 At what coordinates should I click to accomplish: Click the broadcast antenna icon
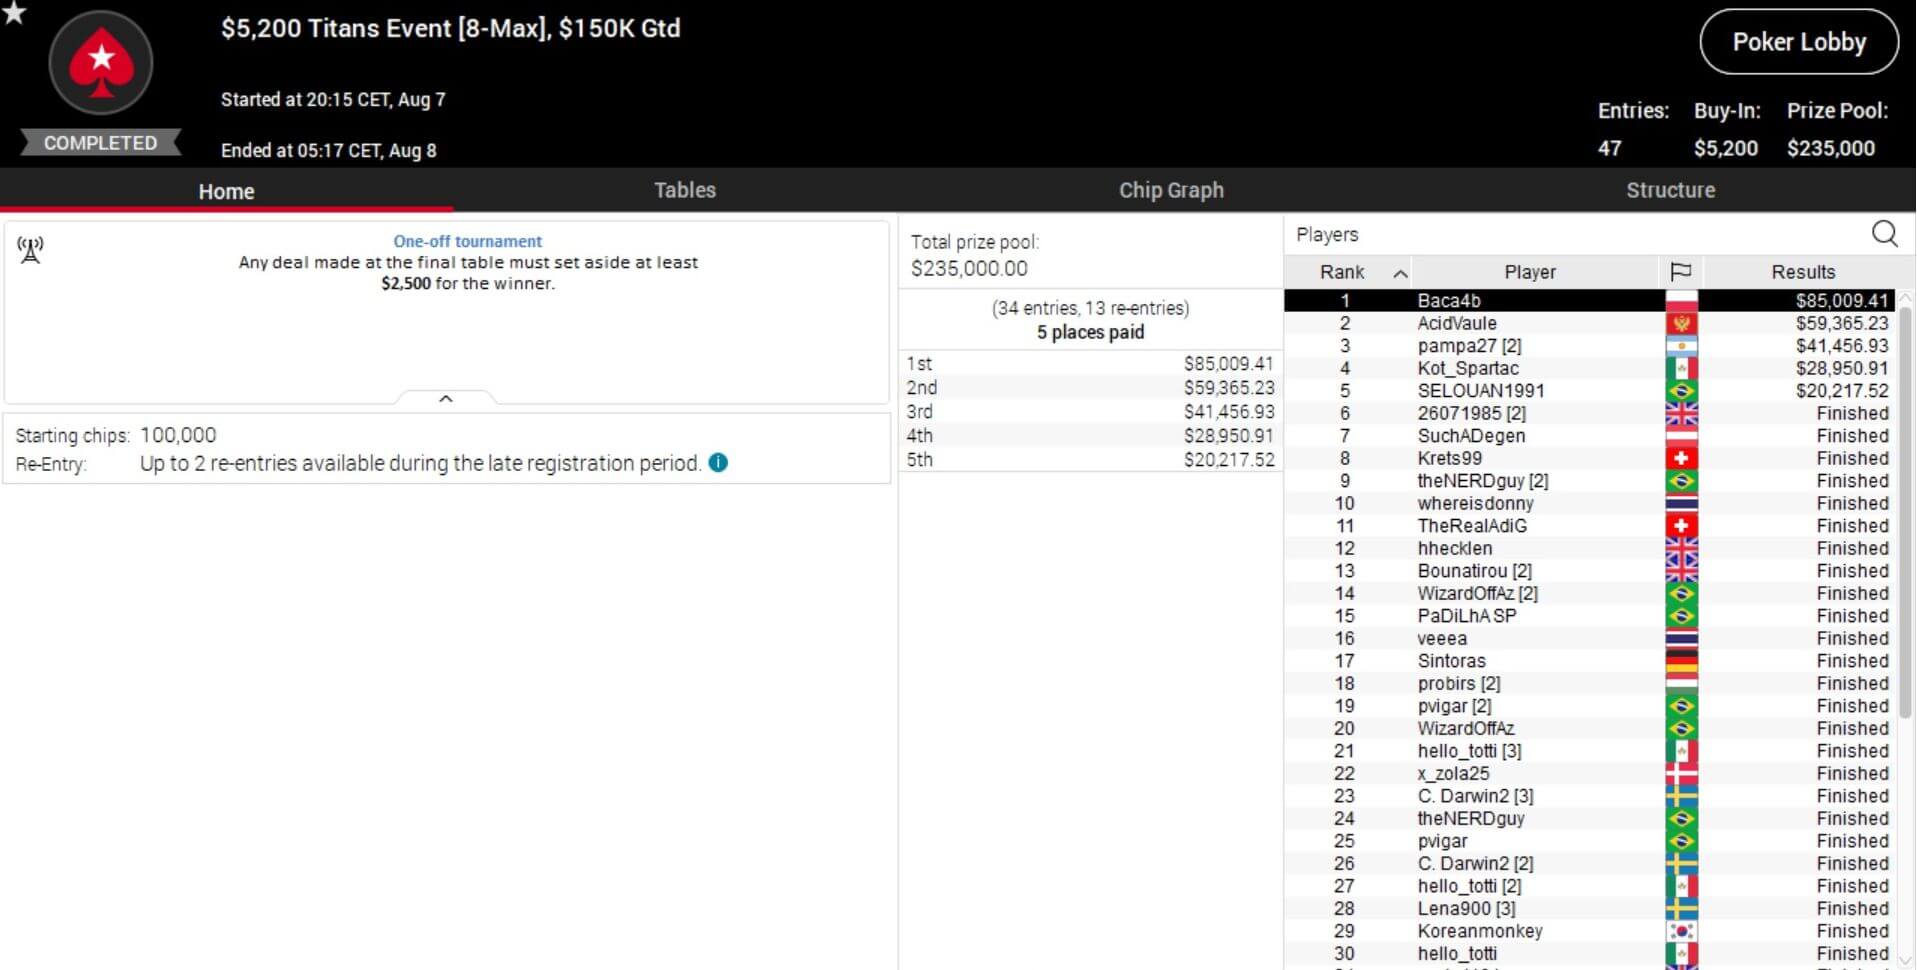[31, 250]
